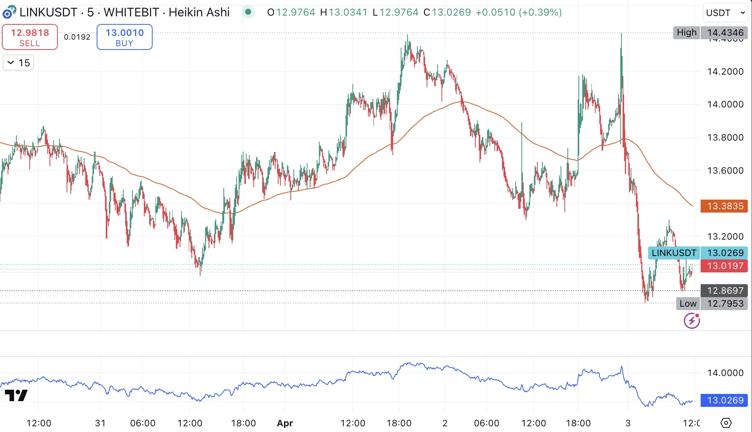Click the LINK coin logo icon

point(9,12)
